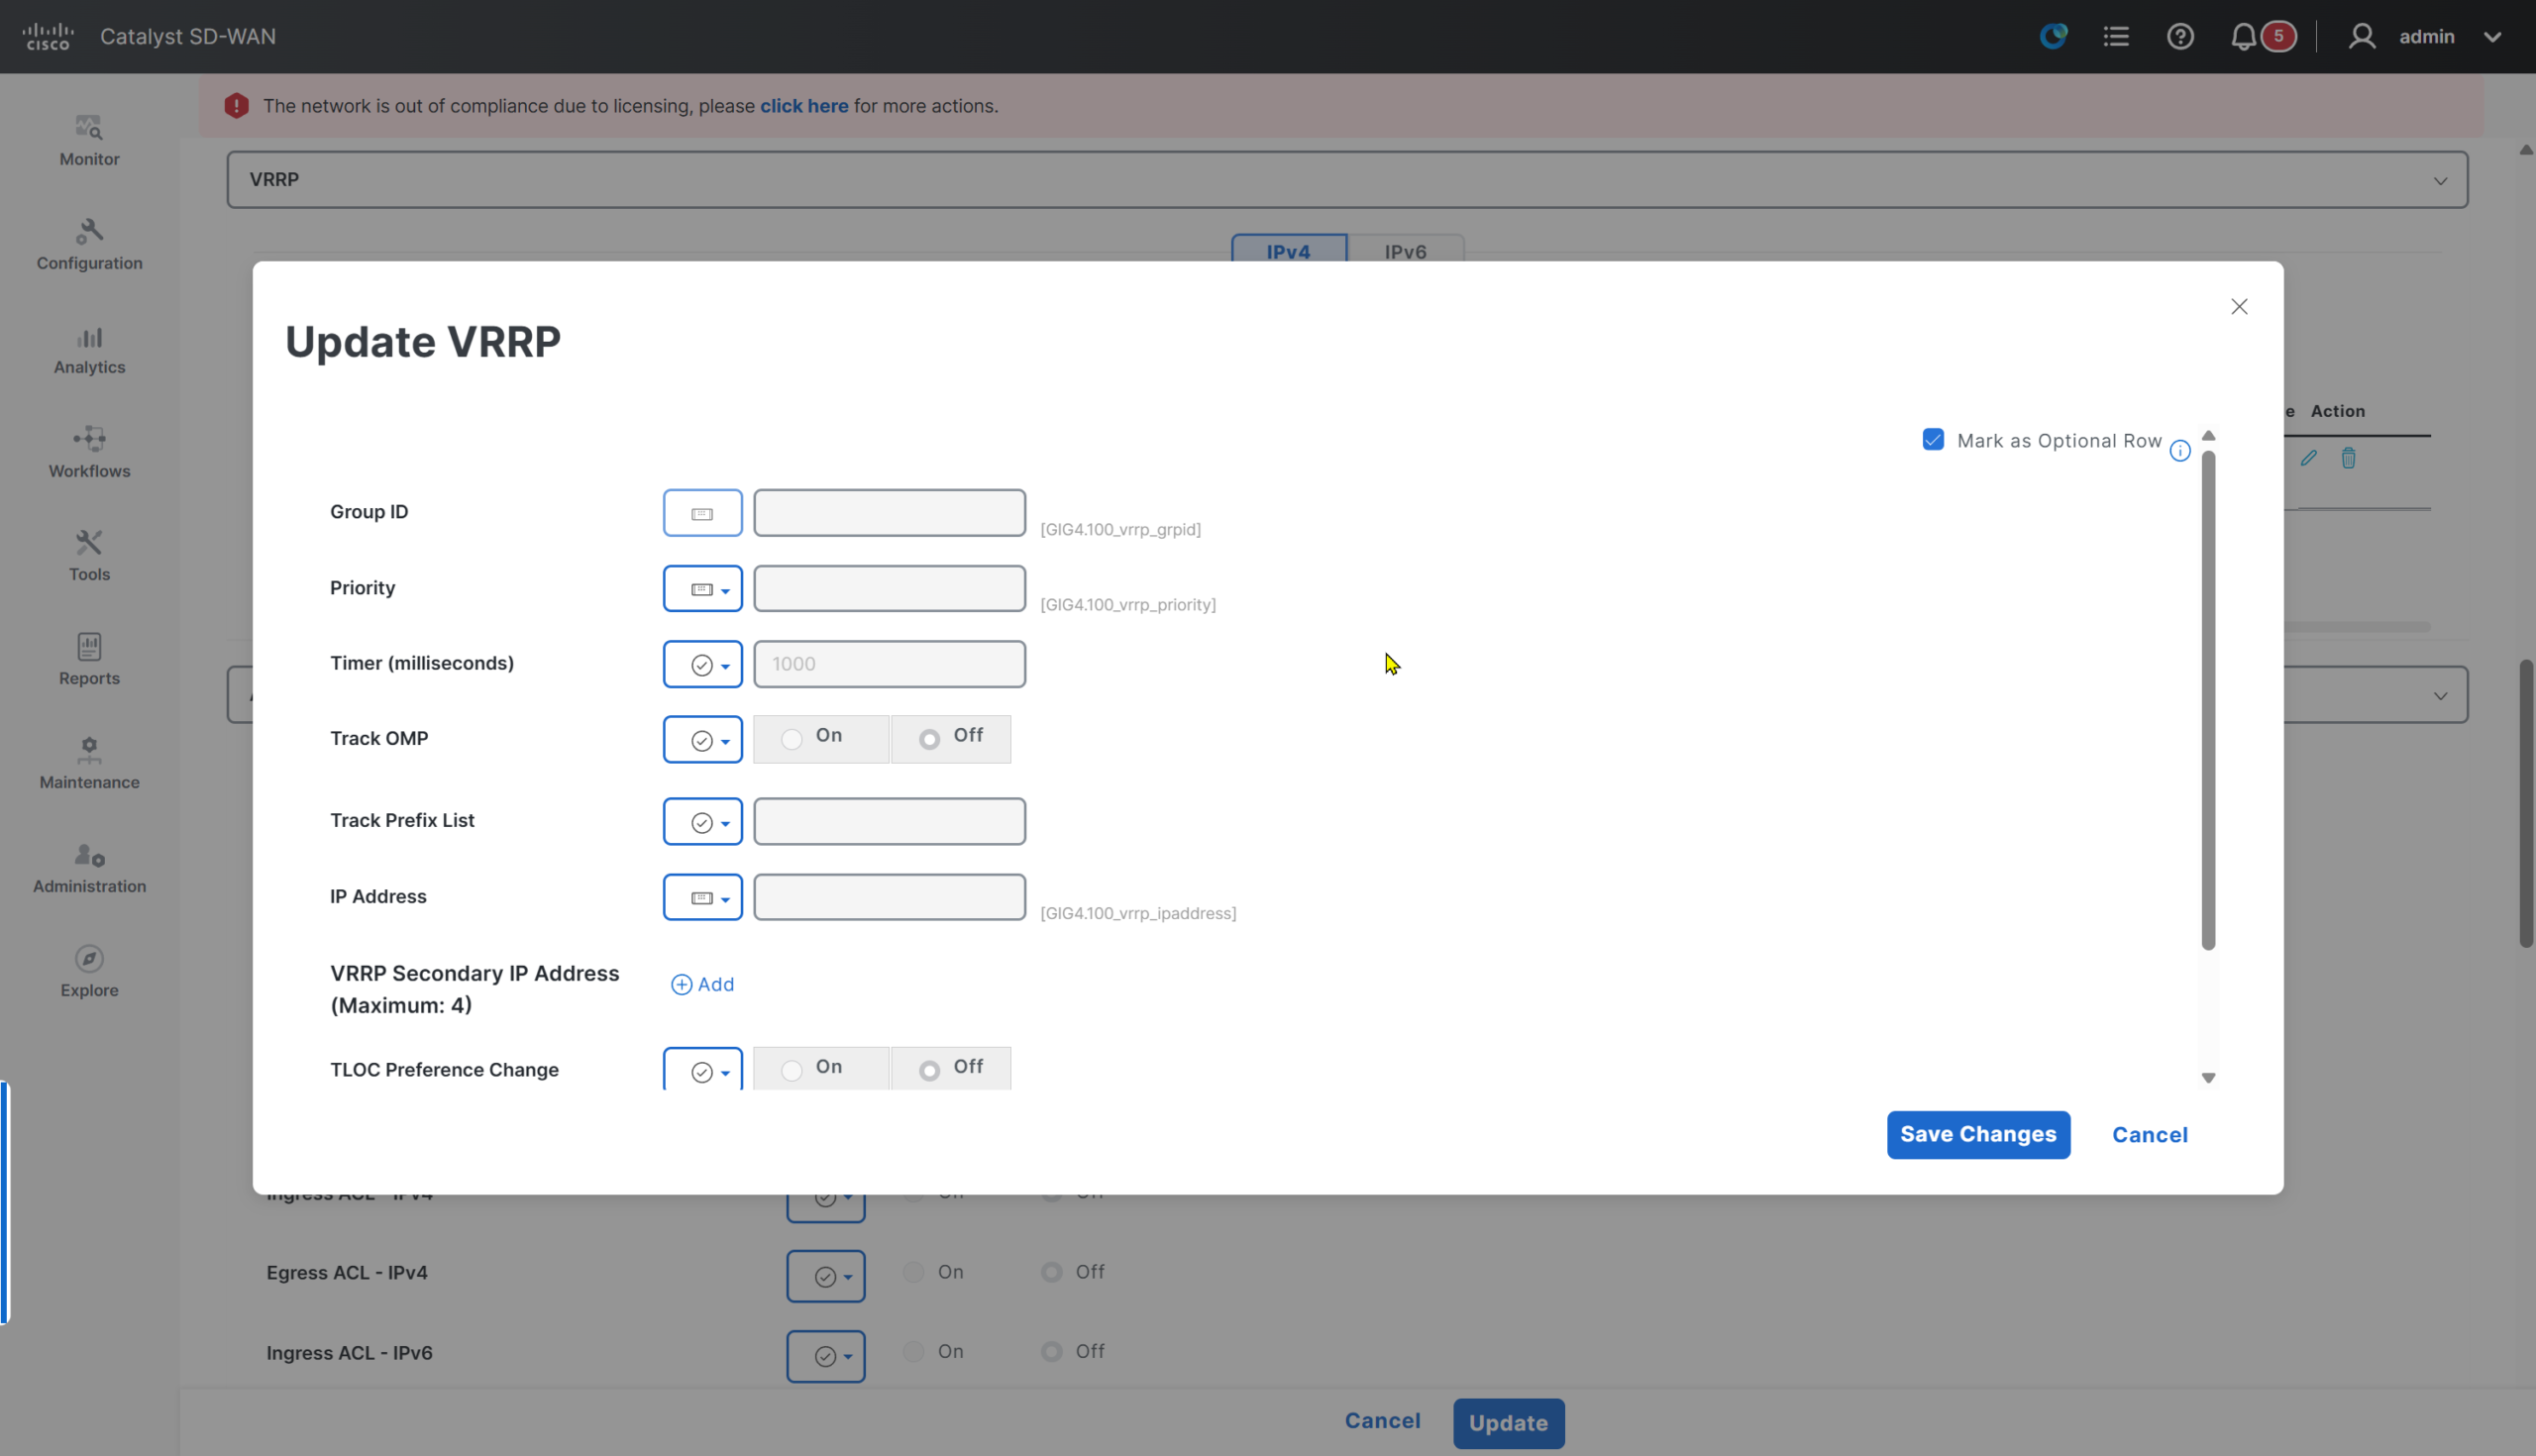Open the Configuration menu icon
The height and width of the screenshot is (1456, 2536).
click(x=89, y=232)
